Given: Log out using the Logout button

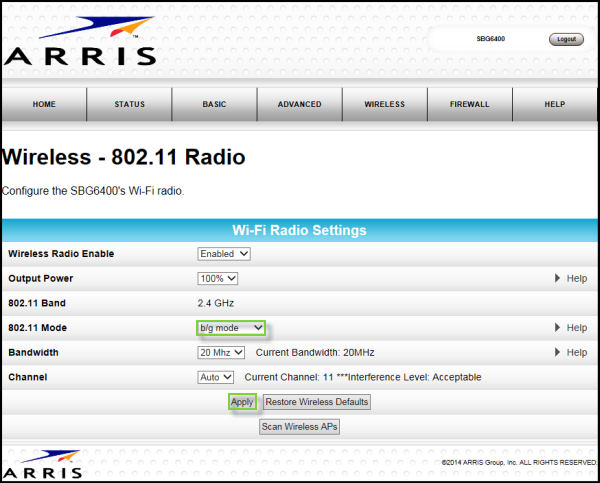Looking at the screenshot, I should pyautogui.click(x=566, y=39).
